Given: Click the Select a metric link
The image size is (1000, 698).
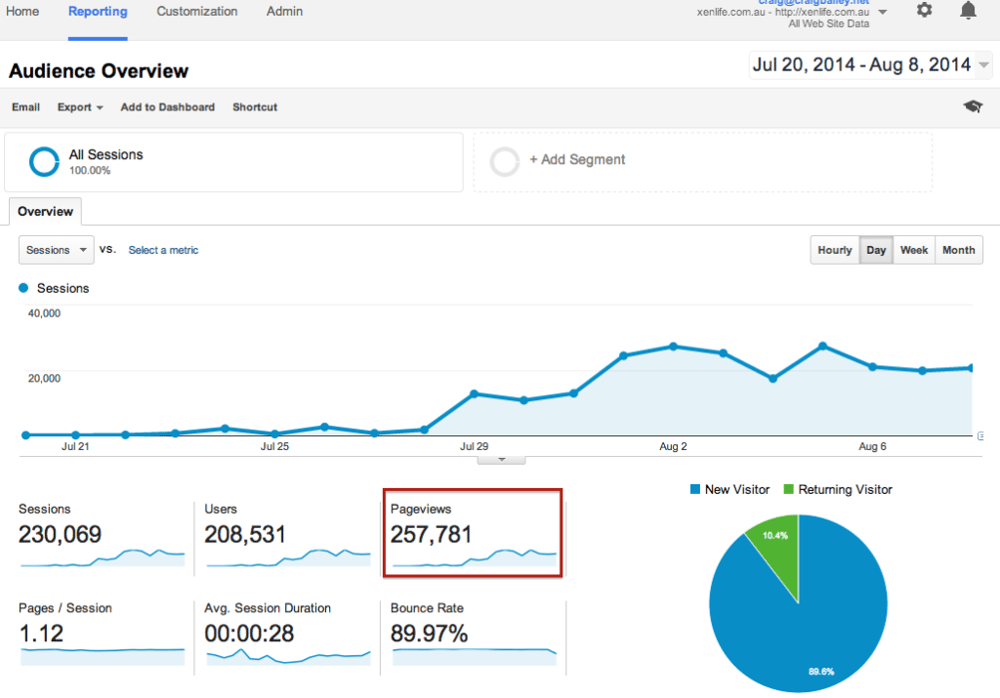Looking at the screenshot, I should pos(163,249).
